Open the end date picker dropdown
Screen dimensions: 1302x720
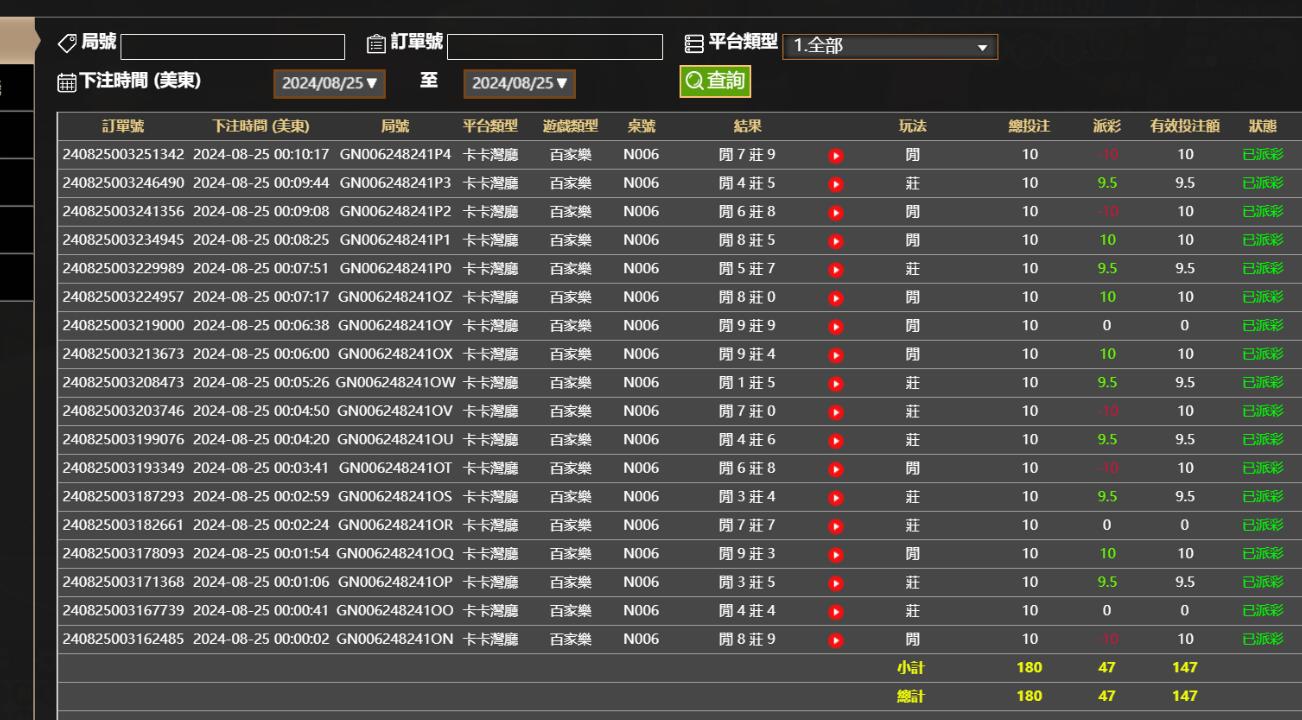pos(519,84)
